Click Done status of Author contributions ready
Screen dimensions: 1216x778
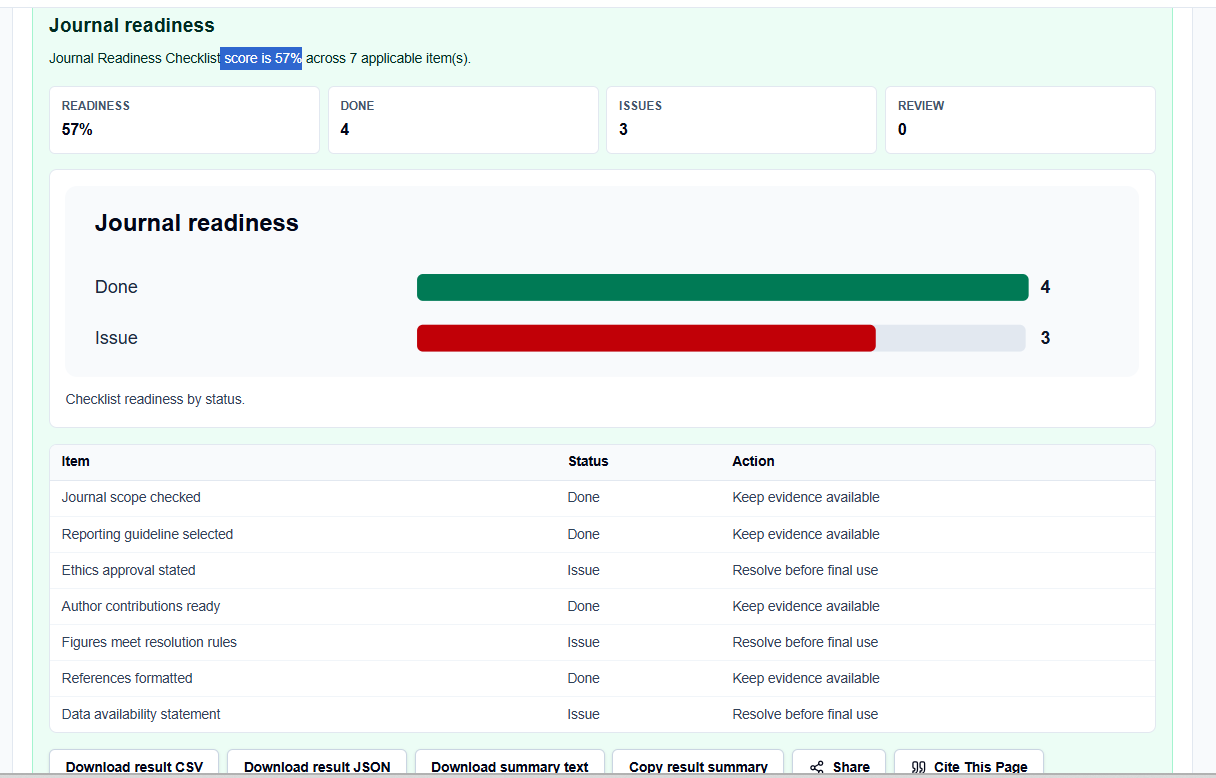(584, 606)
